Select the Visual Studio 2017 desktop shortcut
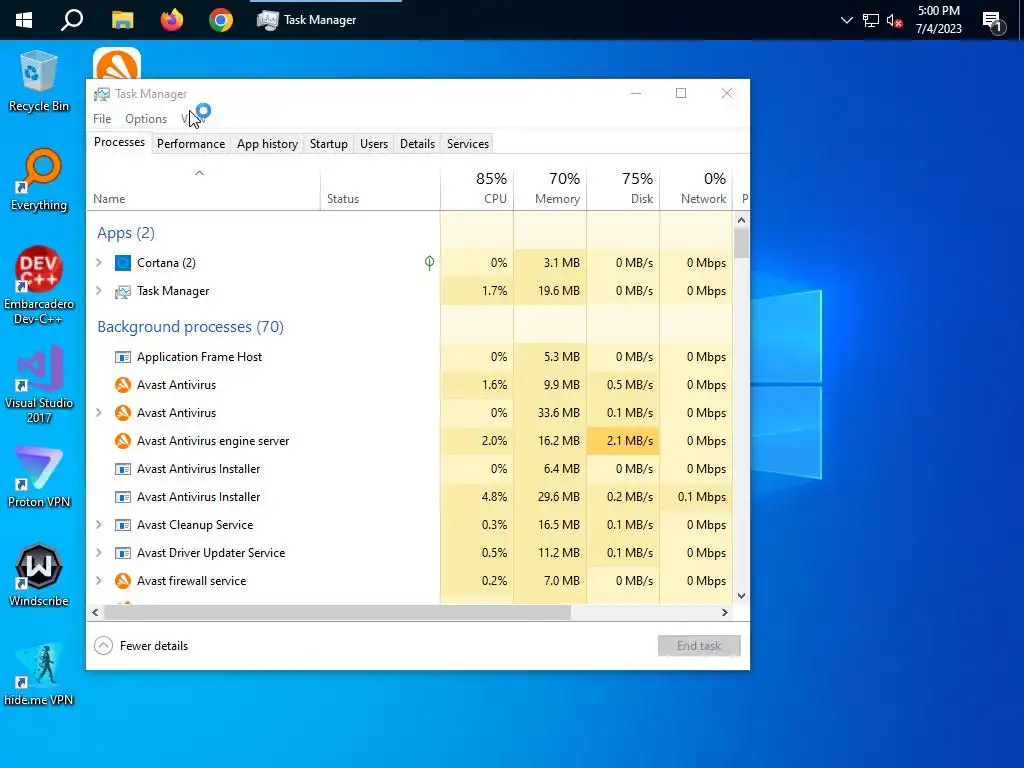1024x768 pixels. point(39,385)
